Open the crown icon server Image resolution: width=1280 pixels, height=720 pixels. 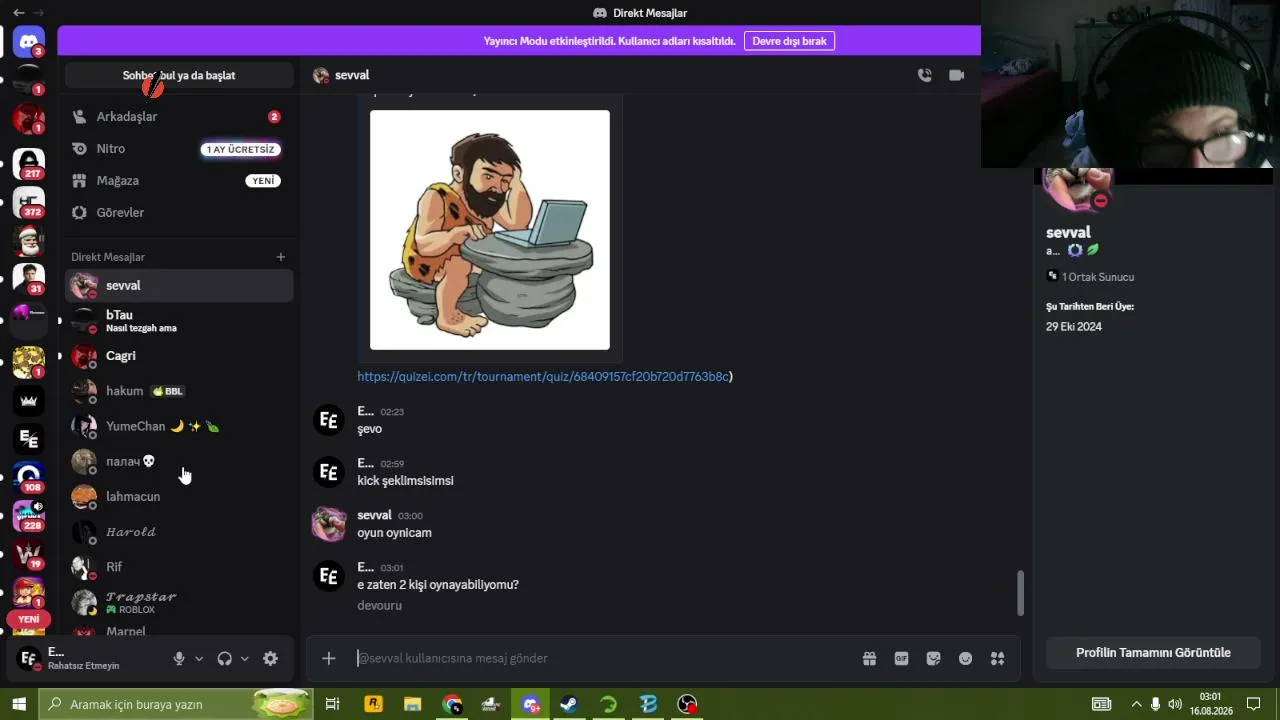coord(29,401)
